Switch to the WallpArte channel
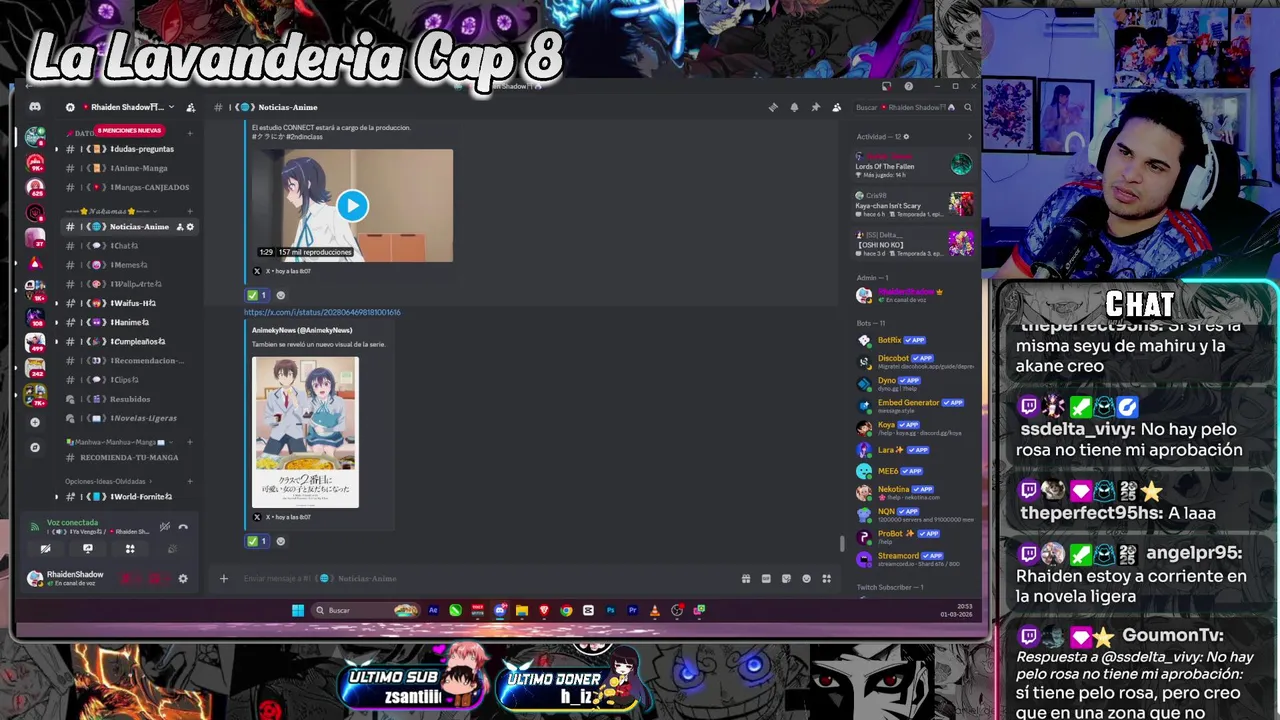The width and height of the screenshot is (1280, 720). (x=128, y=284)
